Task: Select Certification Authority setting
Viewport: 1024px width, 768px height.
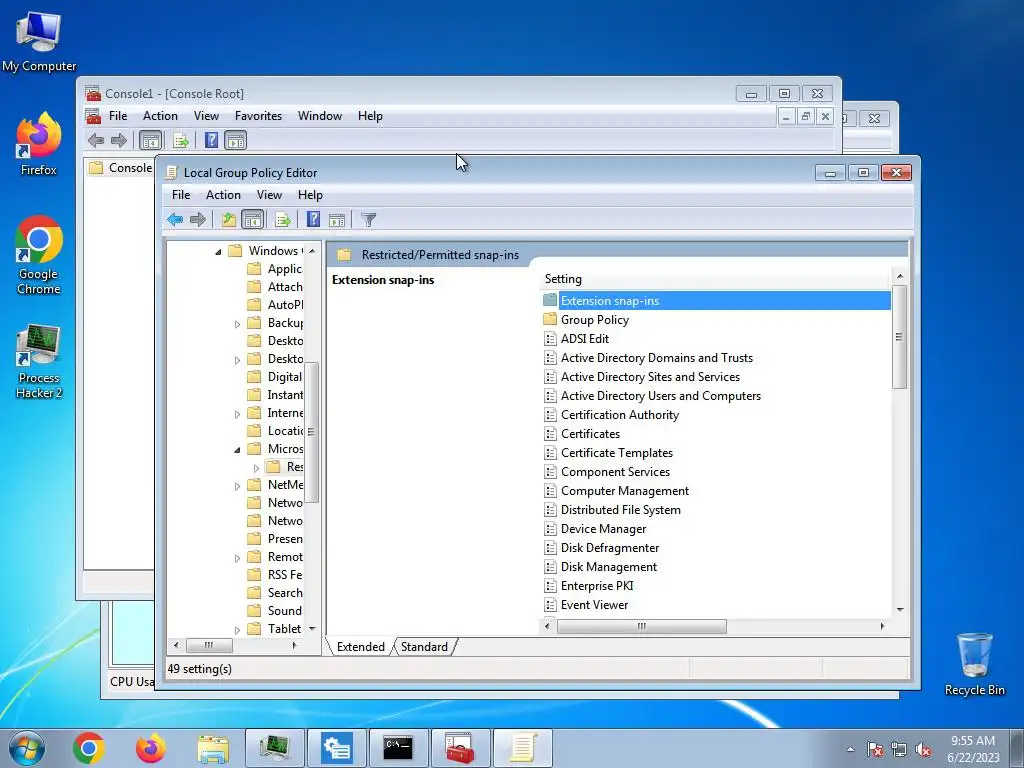Action: (x=619, y=415)
